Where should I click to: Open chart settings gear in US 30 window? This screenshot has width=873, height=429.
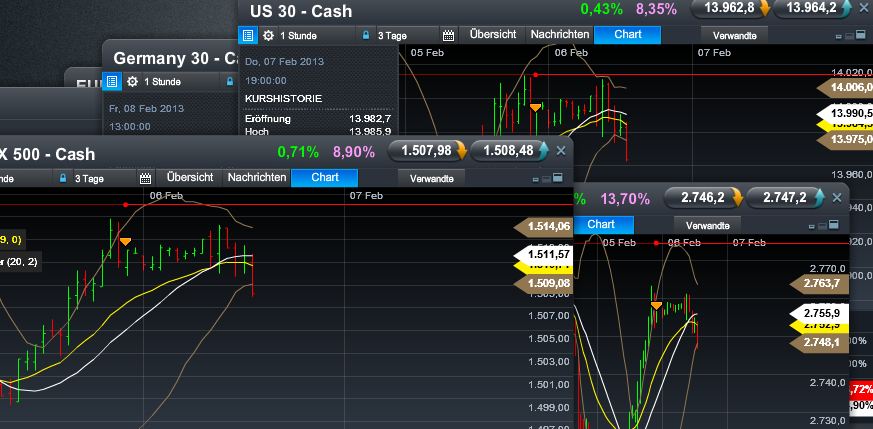[x=268, y=36]
